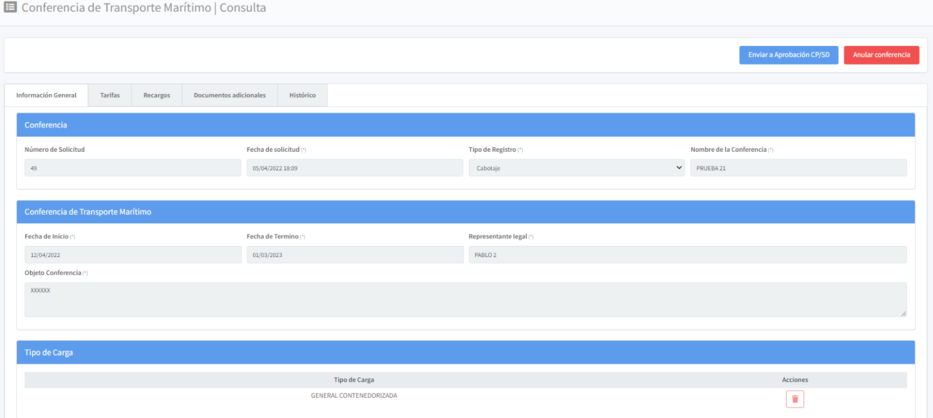
Task: Click the Fecha de Termino date field
Action: pyautogui.click(x=354, y=255)
